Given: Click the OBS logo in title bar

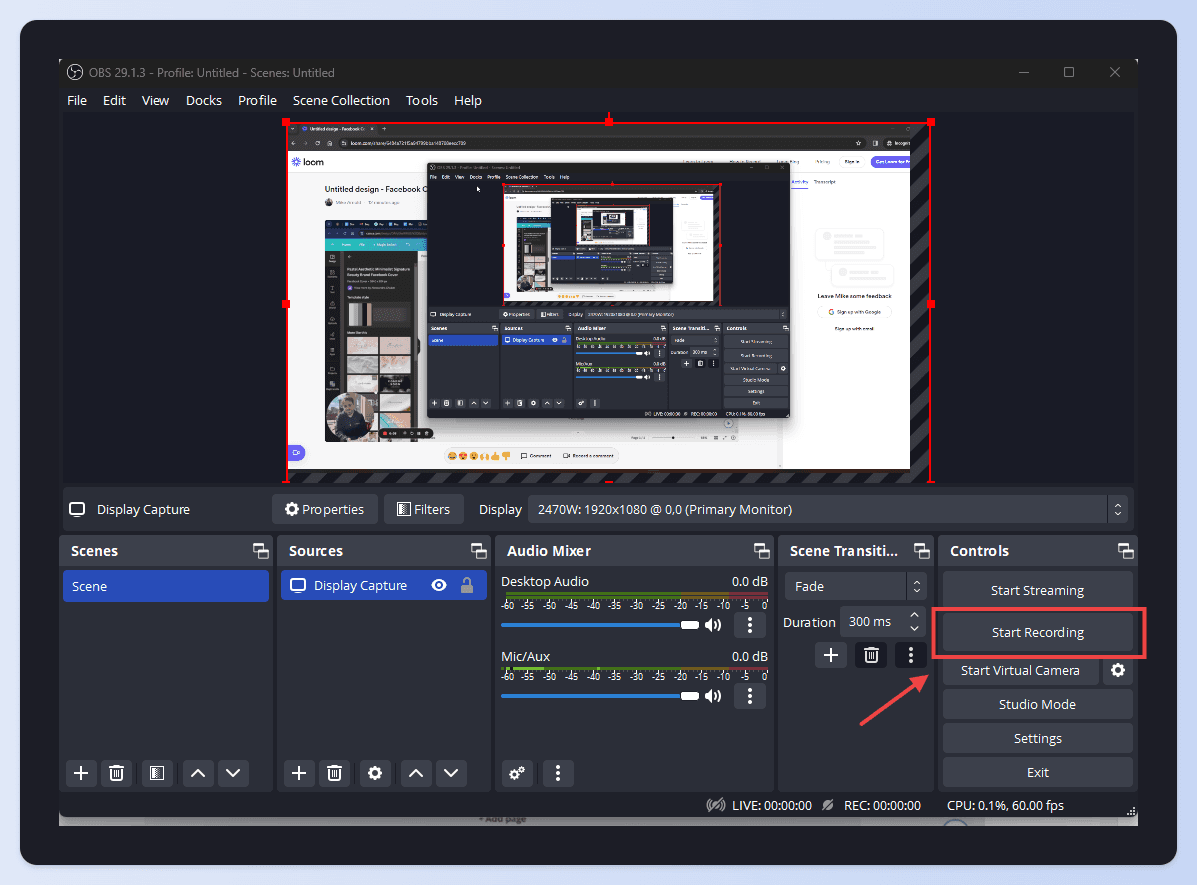Looking at the screenshot, I should click(x=75, y=73).
